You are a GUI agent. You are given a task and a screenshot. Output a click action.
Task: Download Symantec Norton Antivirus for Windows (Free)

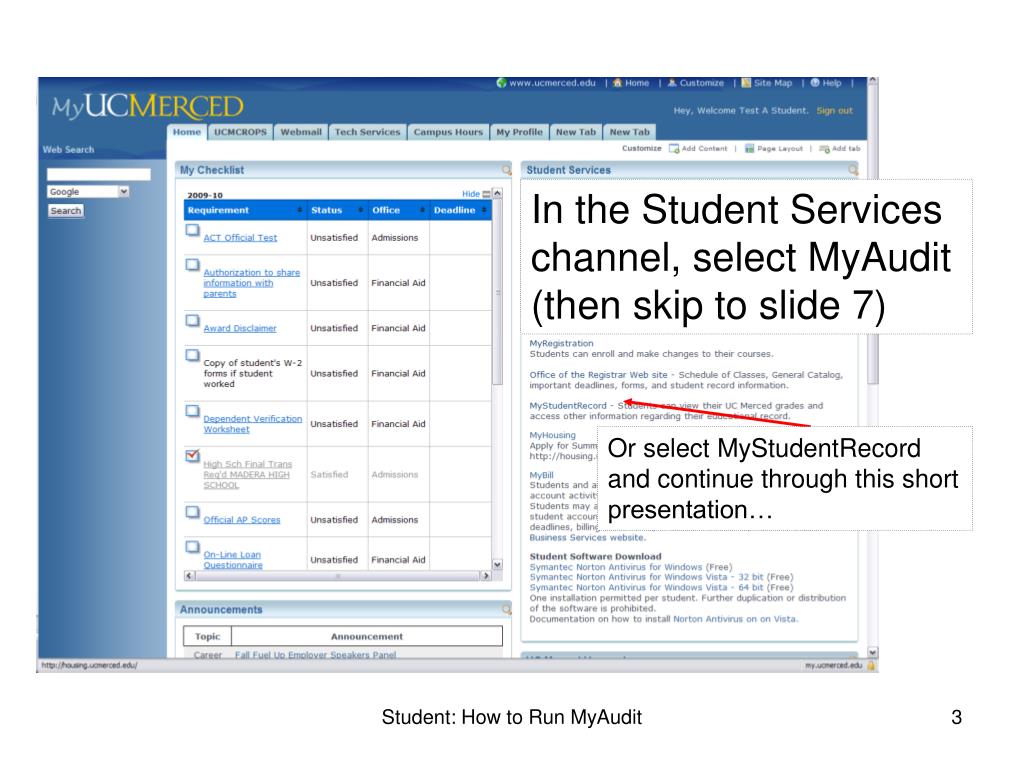click(615, 568)
